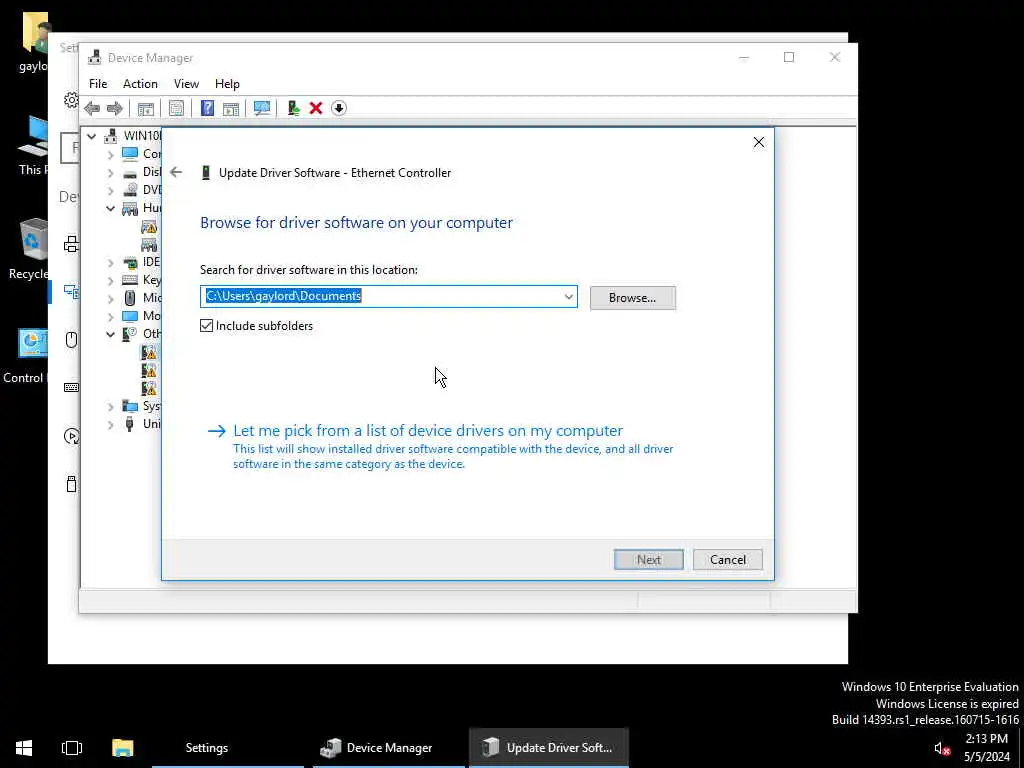The height and width of the screenshot is (768, 1024).
Task: Select the warning-marked device under Human Interface Devices
Action: (150, 227)
